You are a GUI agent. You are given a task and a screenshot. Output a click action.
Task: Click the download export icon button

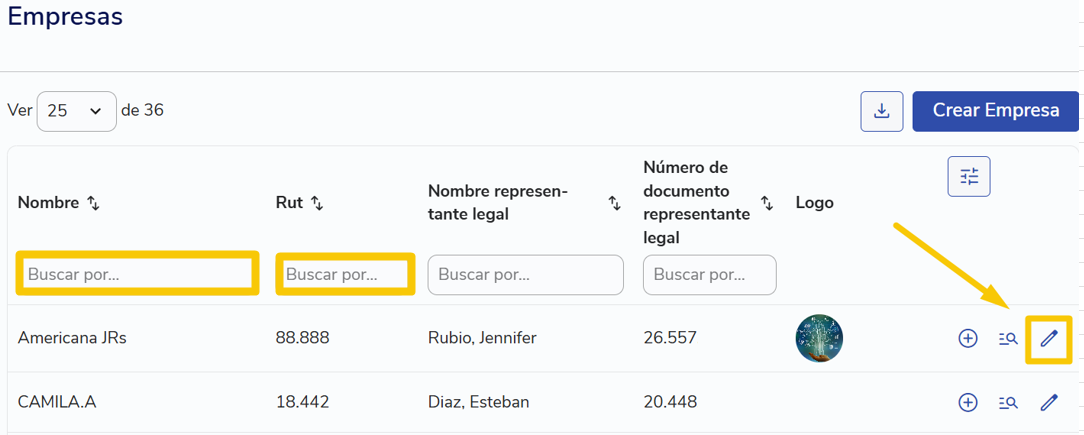tap(881, 111)
